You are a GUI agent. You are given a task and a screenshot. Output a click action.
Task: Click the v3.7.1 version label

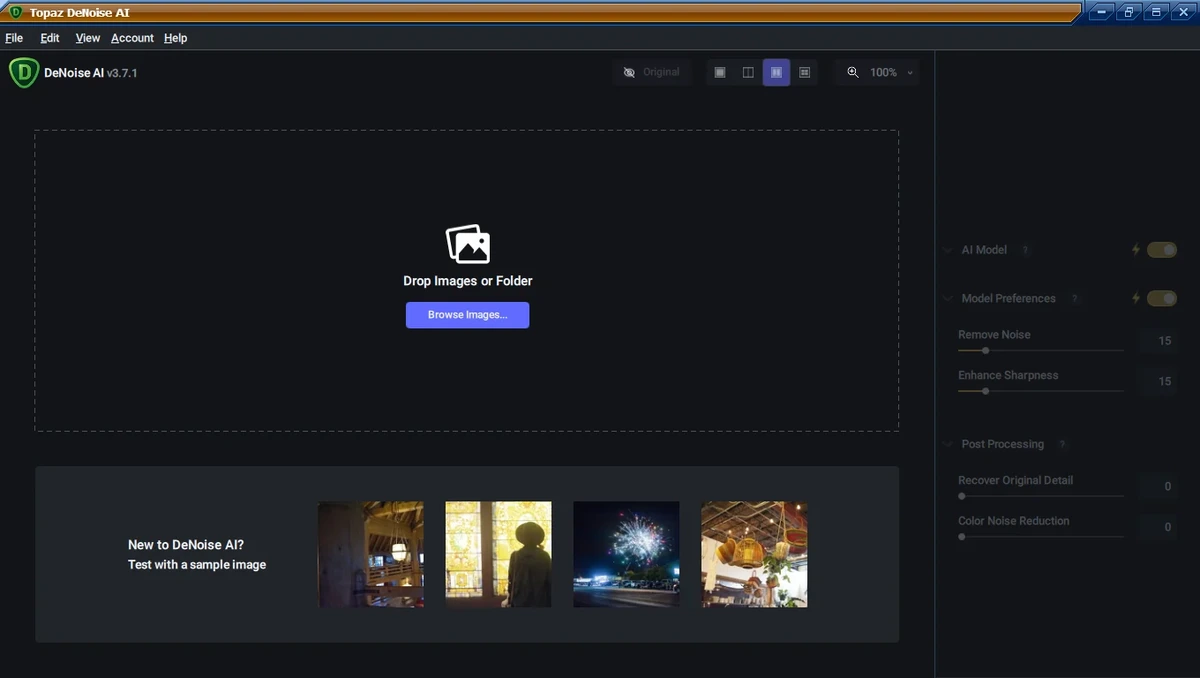click(122, 73)
